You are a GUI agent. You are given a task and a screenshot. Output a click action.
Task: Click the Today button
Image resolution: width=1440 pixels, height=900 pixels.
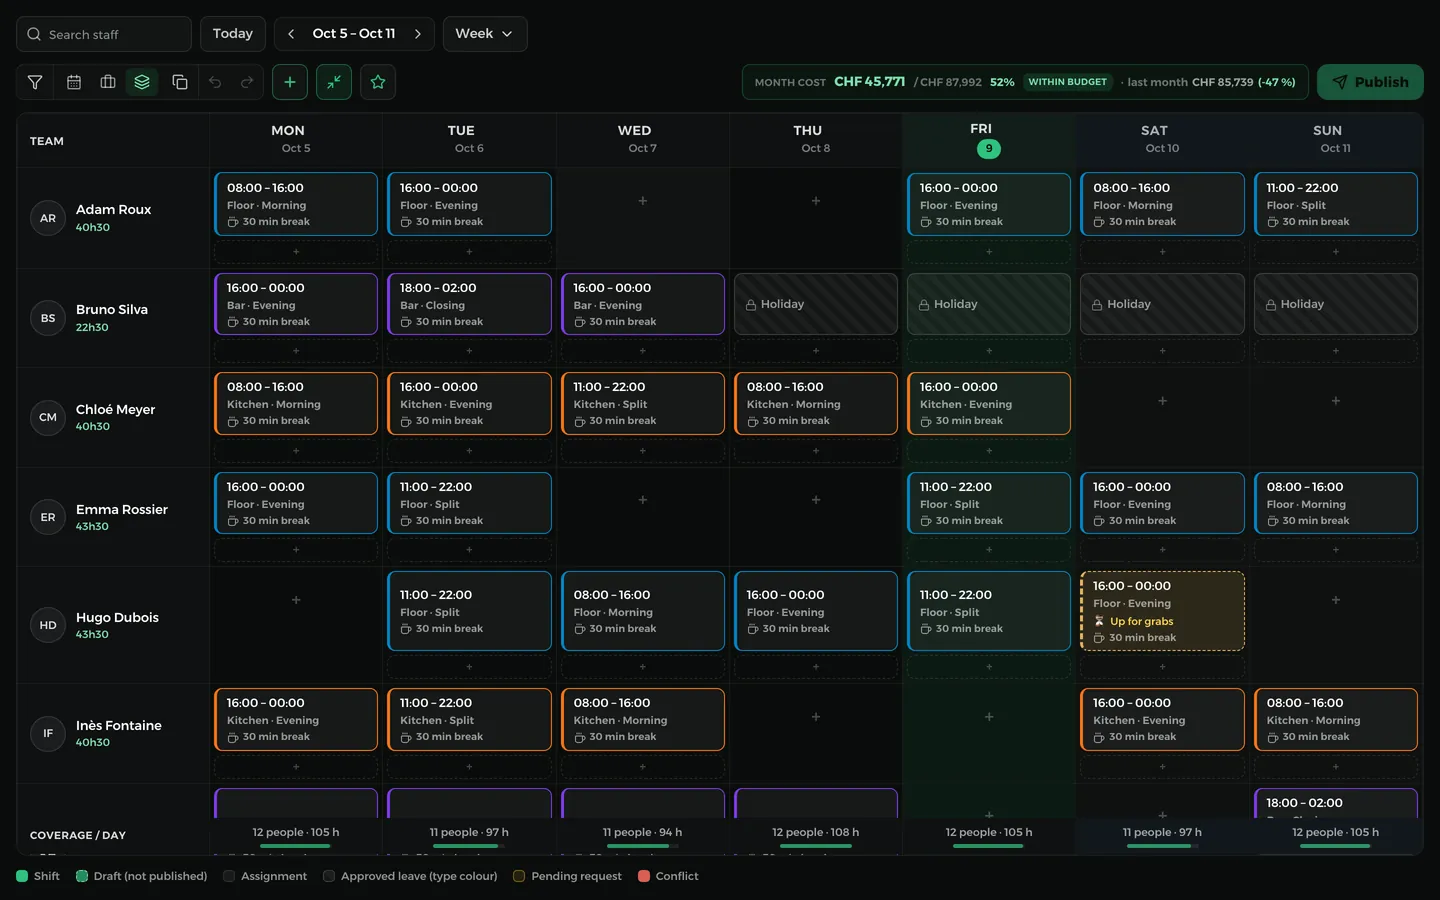point(233,34)
